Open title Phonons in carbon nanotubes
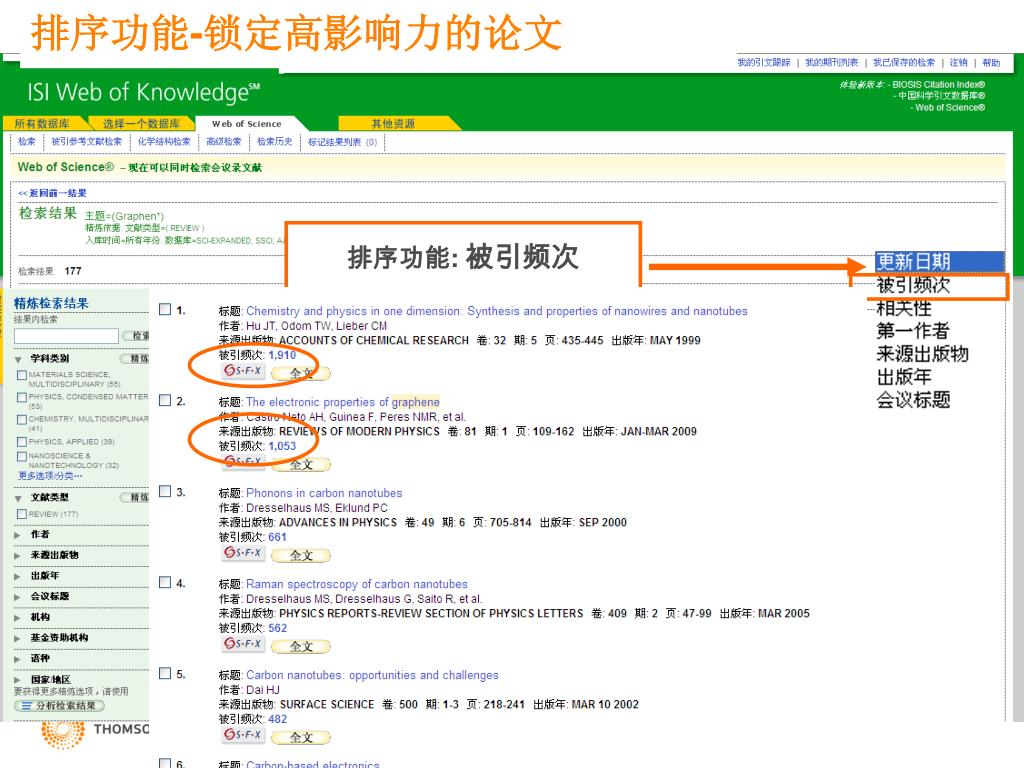The image size is (1024, 768). pyautogui.click(x=324, y=493)
